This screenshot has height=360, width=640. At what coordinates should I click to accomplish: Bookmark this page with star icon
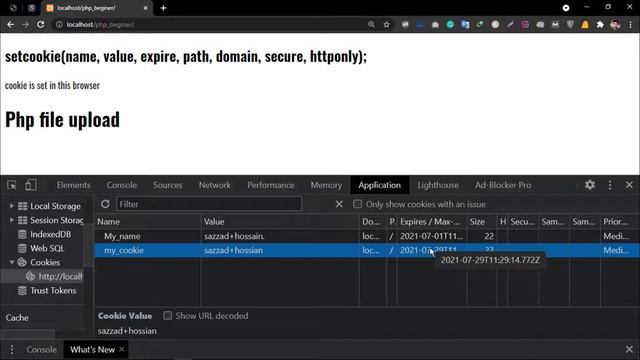pyautogui.click(x=386, y=24)
